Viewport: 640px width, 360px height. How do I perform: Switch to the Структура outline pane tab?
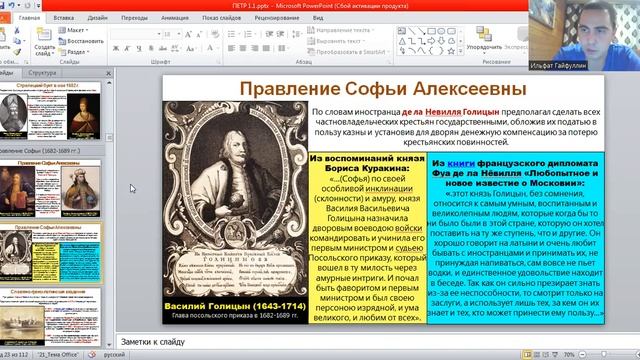pos(42,73)
